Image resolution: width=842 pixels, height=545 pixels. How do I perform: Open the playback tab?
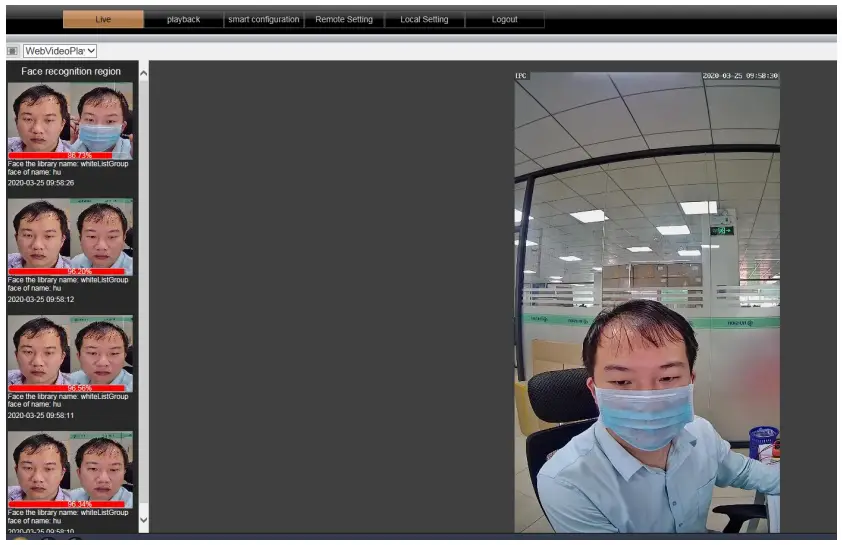(183, 19)
